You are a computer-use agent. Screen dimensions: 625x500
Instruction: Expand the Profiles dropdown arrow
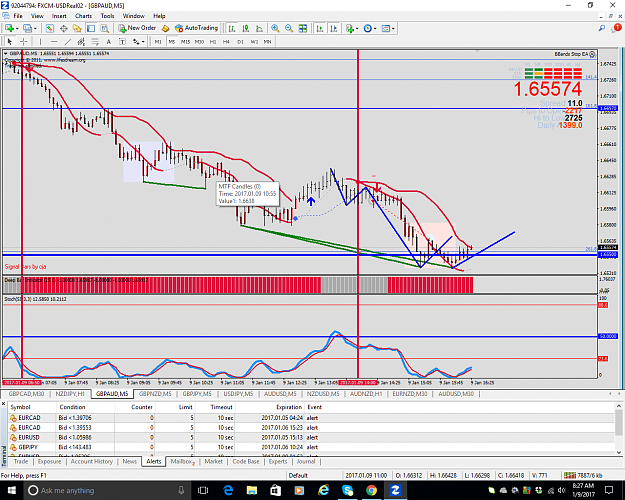(35, 29)
